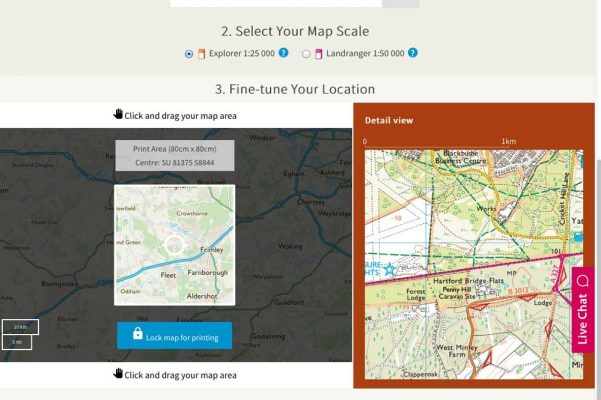This screenshot has height=400, width=601.
Task: Open the Live Chat tab
Action: click(x=583, y=310)
